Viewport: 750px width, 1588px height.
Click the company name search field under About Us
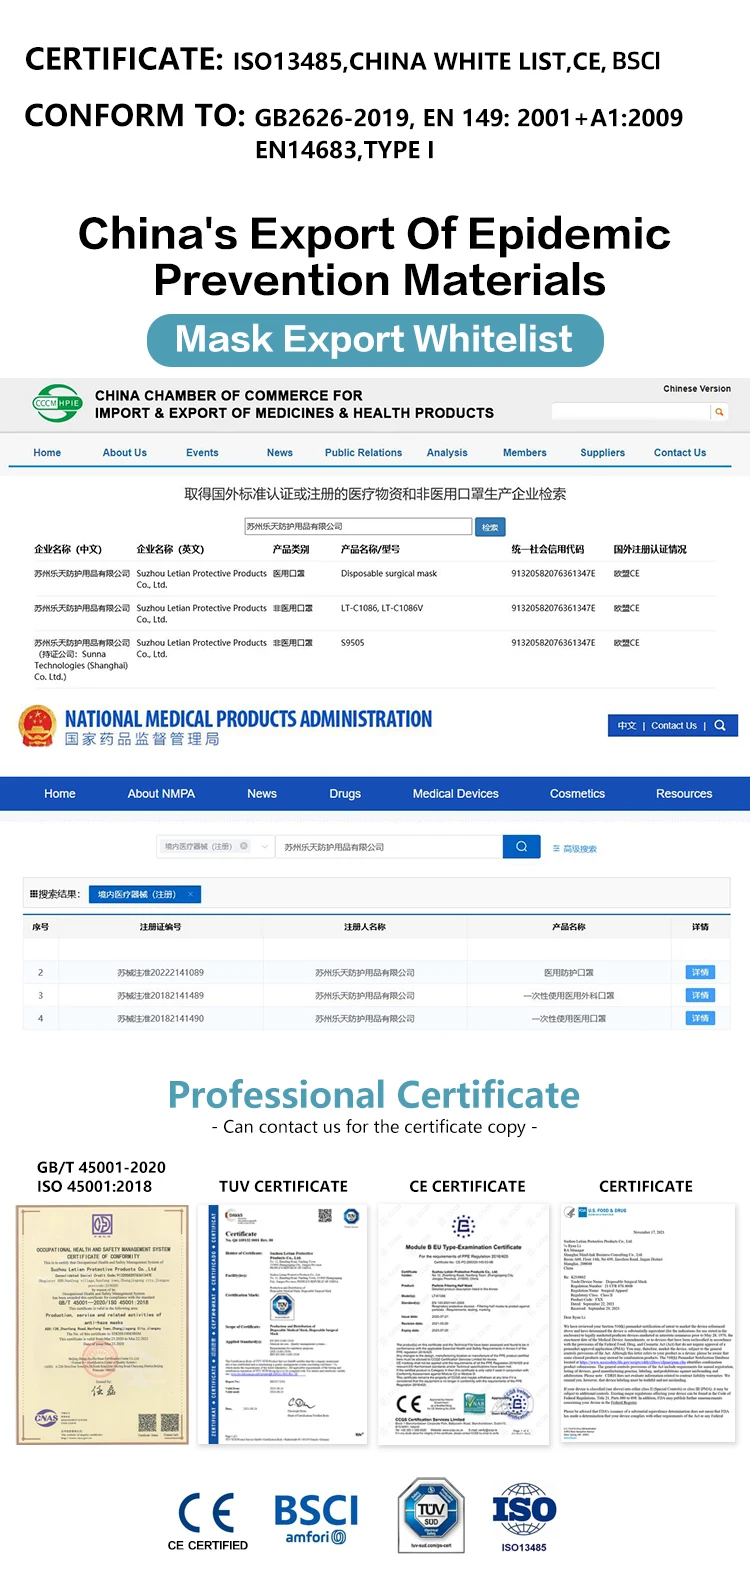(358, 527)
